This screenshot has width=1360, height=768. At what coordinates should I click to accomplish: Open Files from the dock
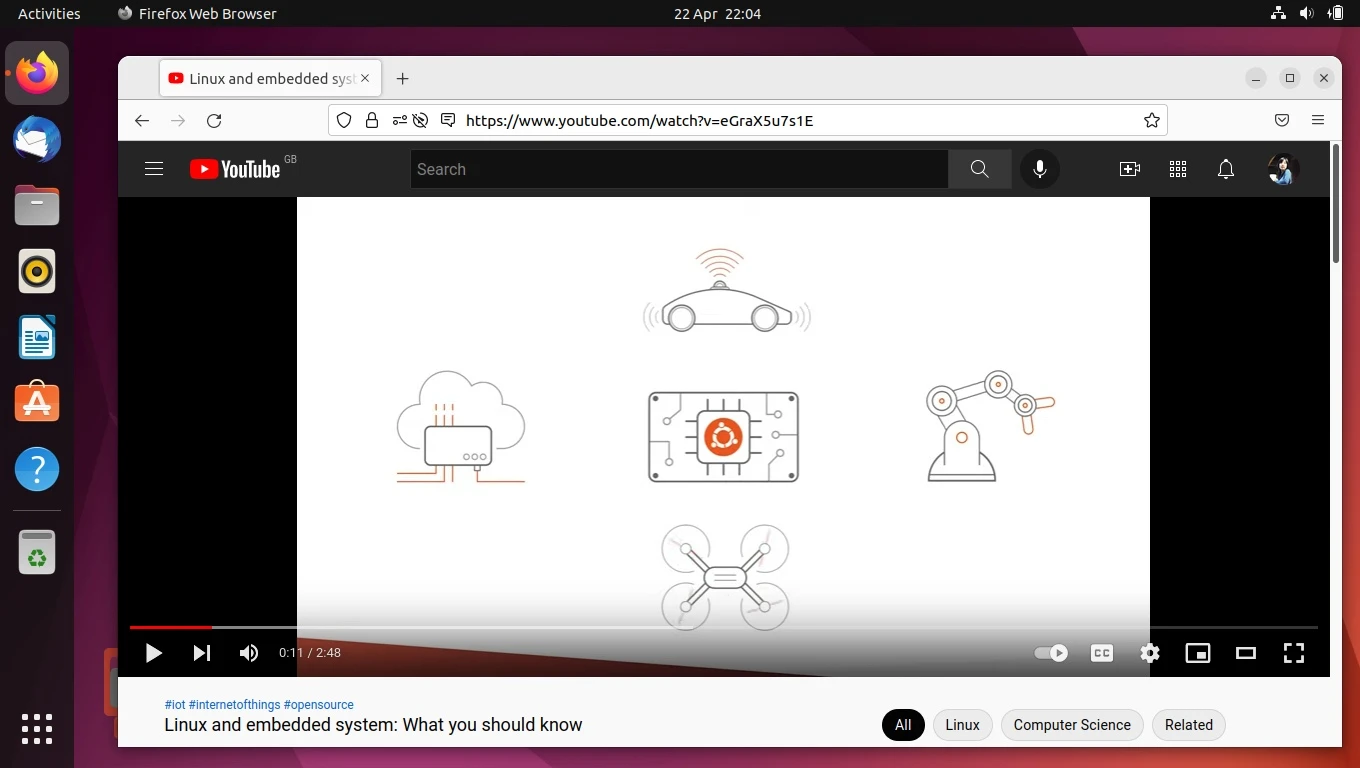37,205
